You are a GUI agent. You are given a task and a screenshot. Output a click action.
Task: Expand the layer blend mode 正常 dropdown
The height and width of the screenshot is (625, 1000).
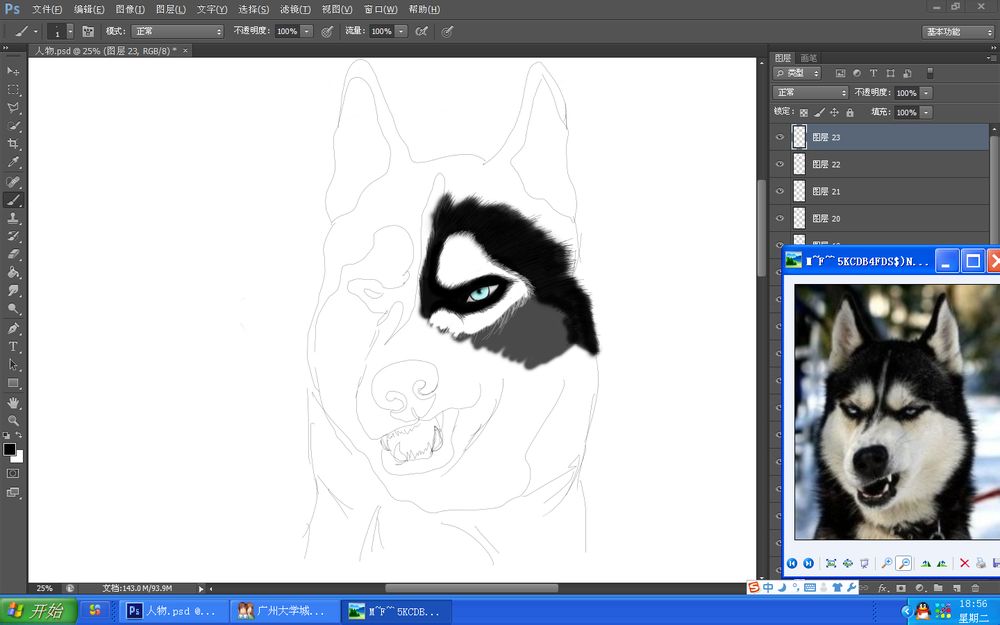pos(811,93)
